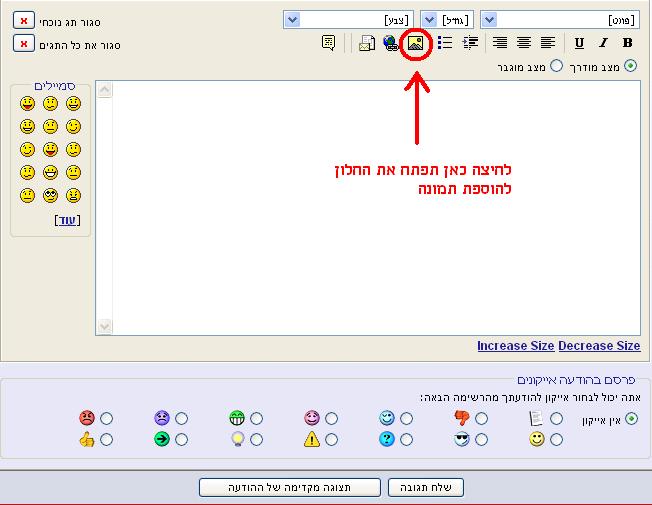
Task: Click the insert image toolbar icon
Action: pos(416,43)
